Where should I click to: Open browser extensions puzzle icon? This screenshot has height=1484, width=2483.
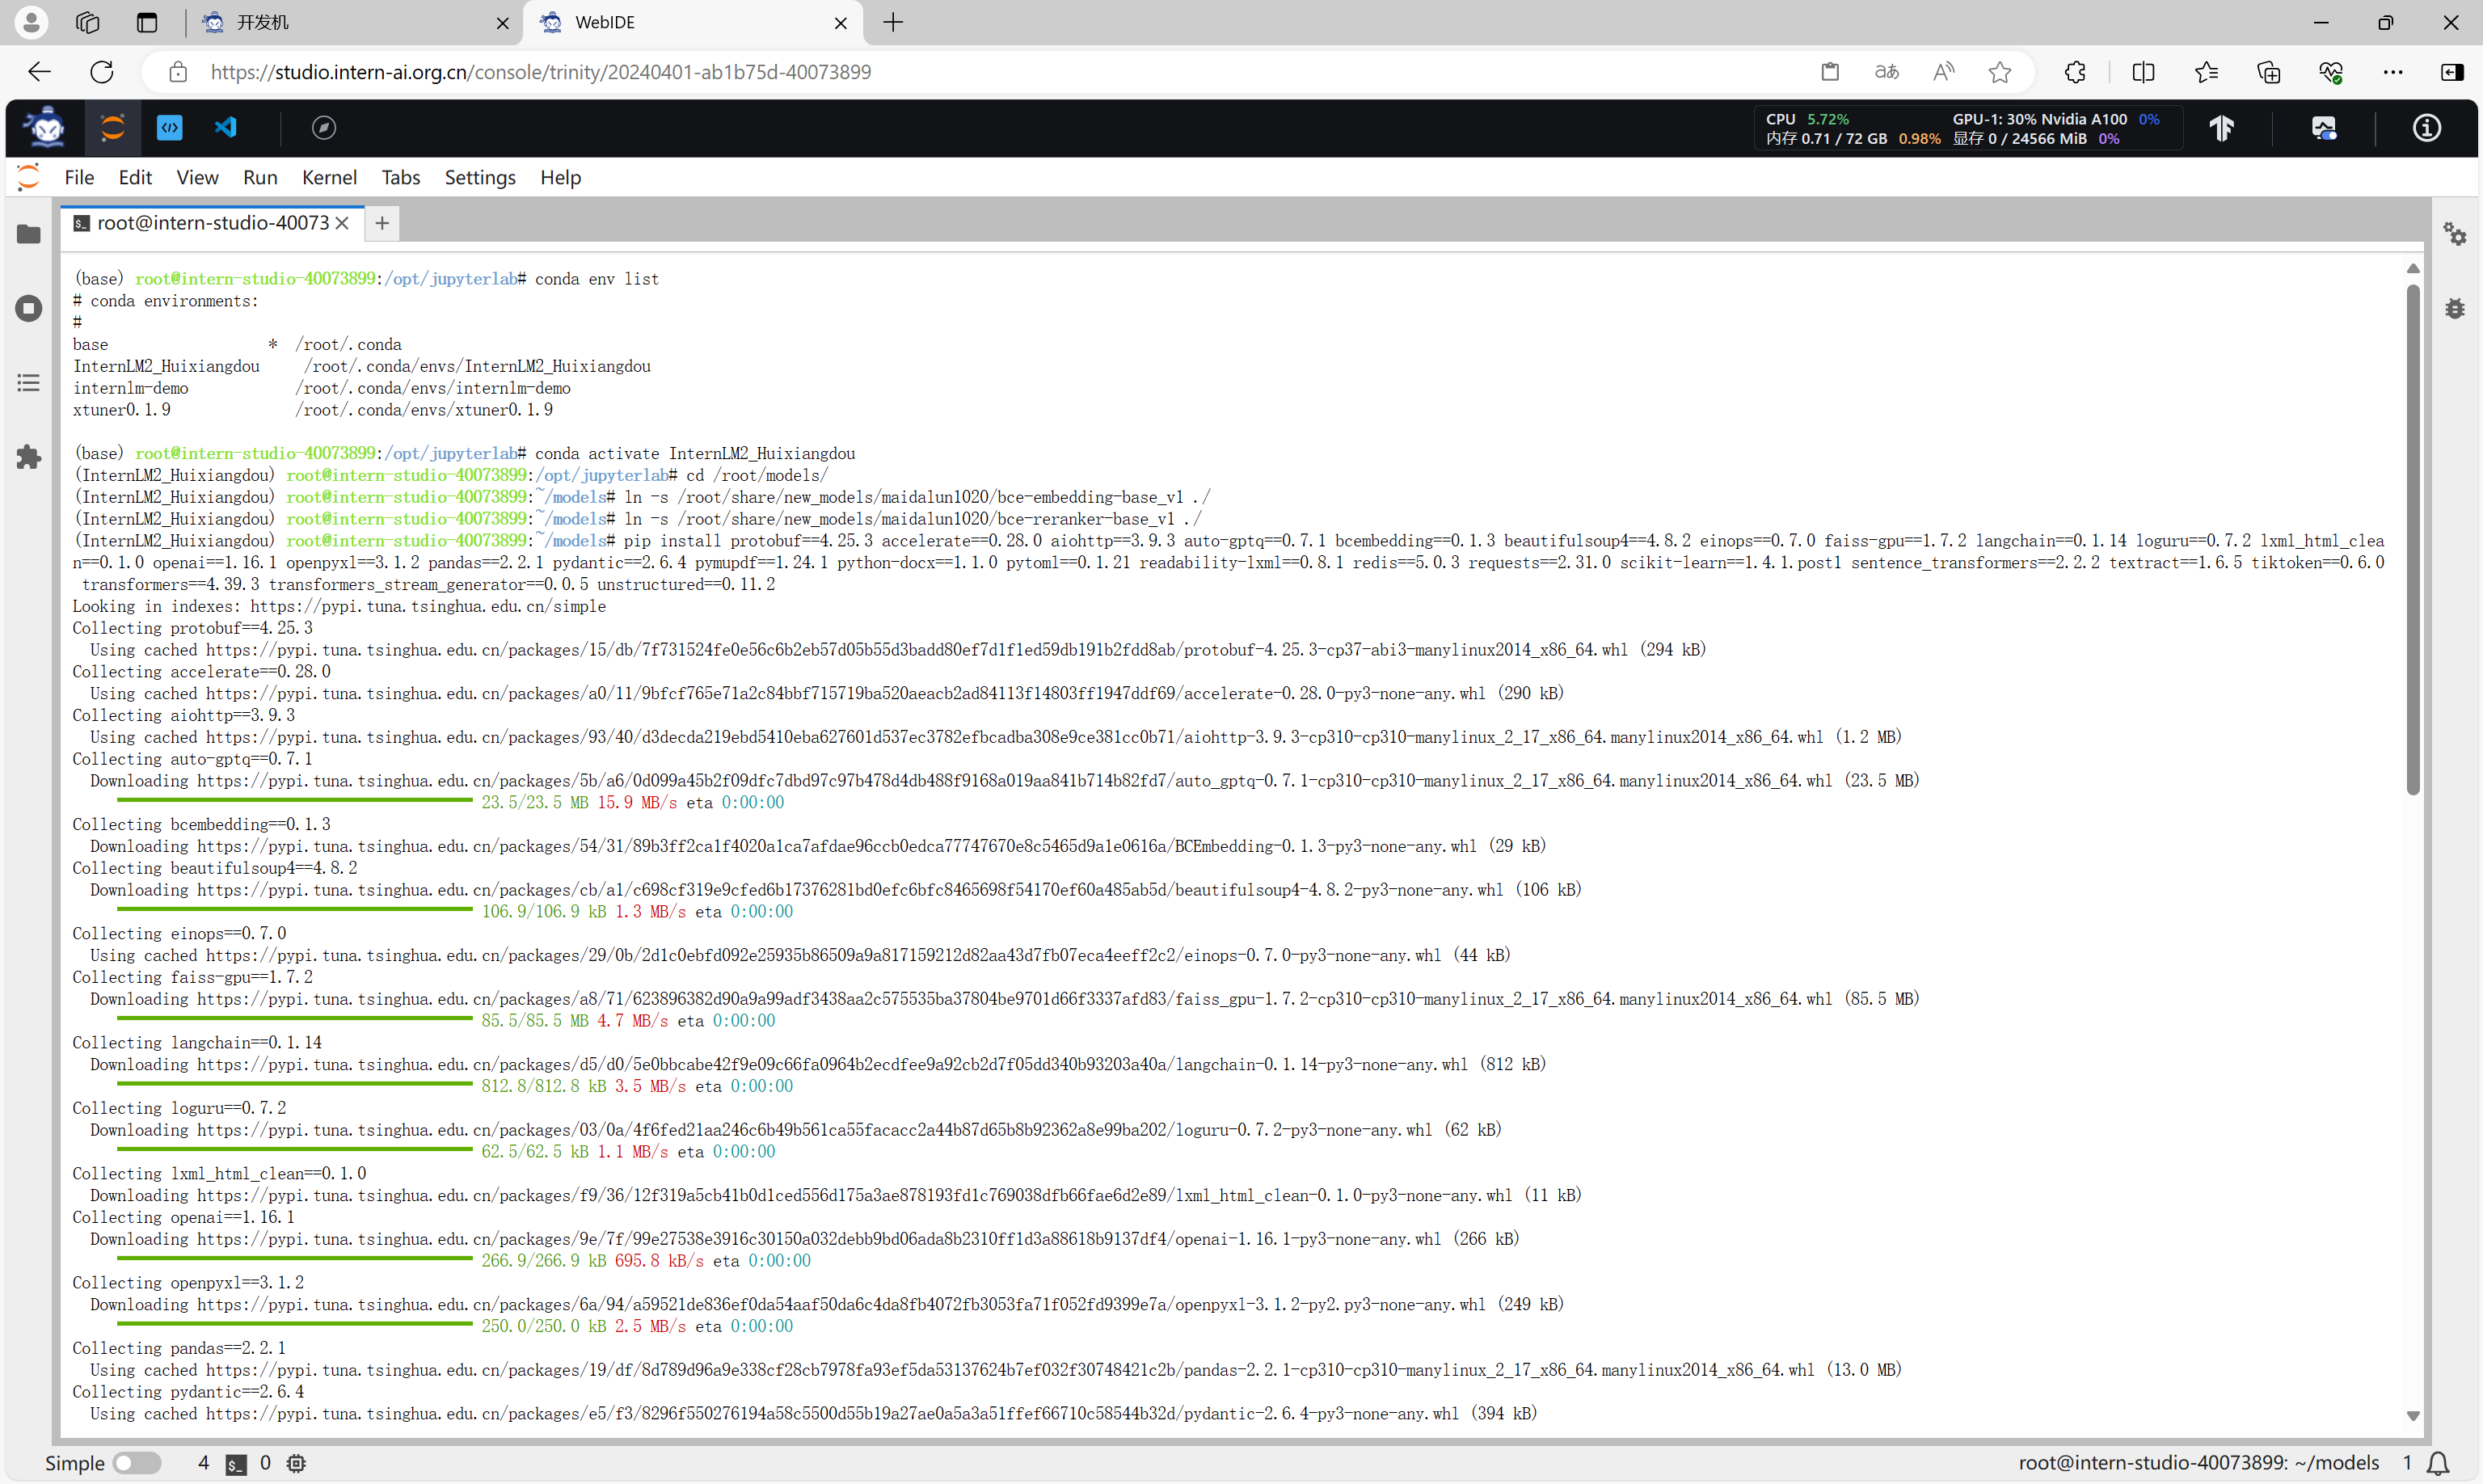(2076, 72)
